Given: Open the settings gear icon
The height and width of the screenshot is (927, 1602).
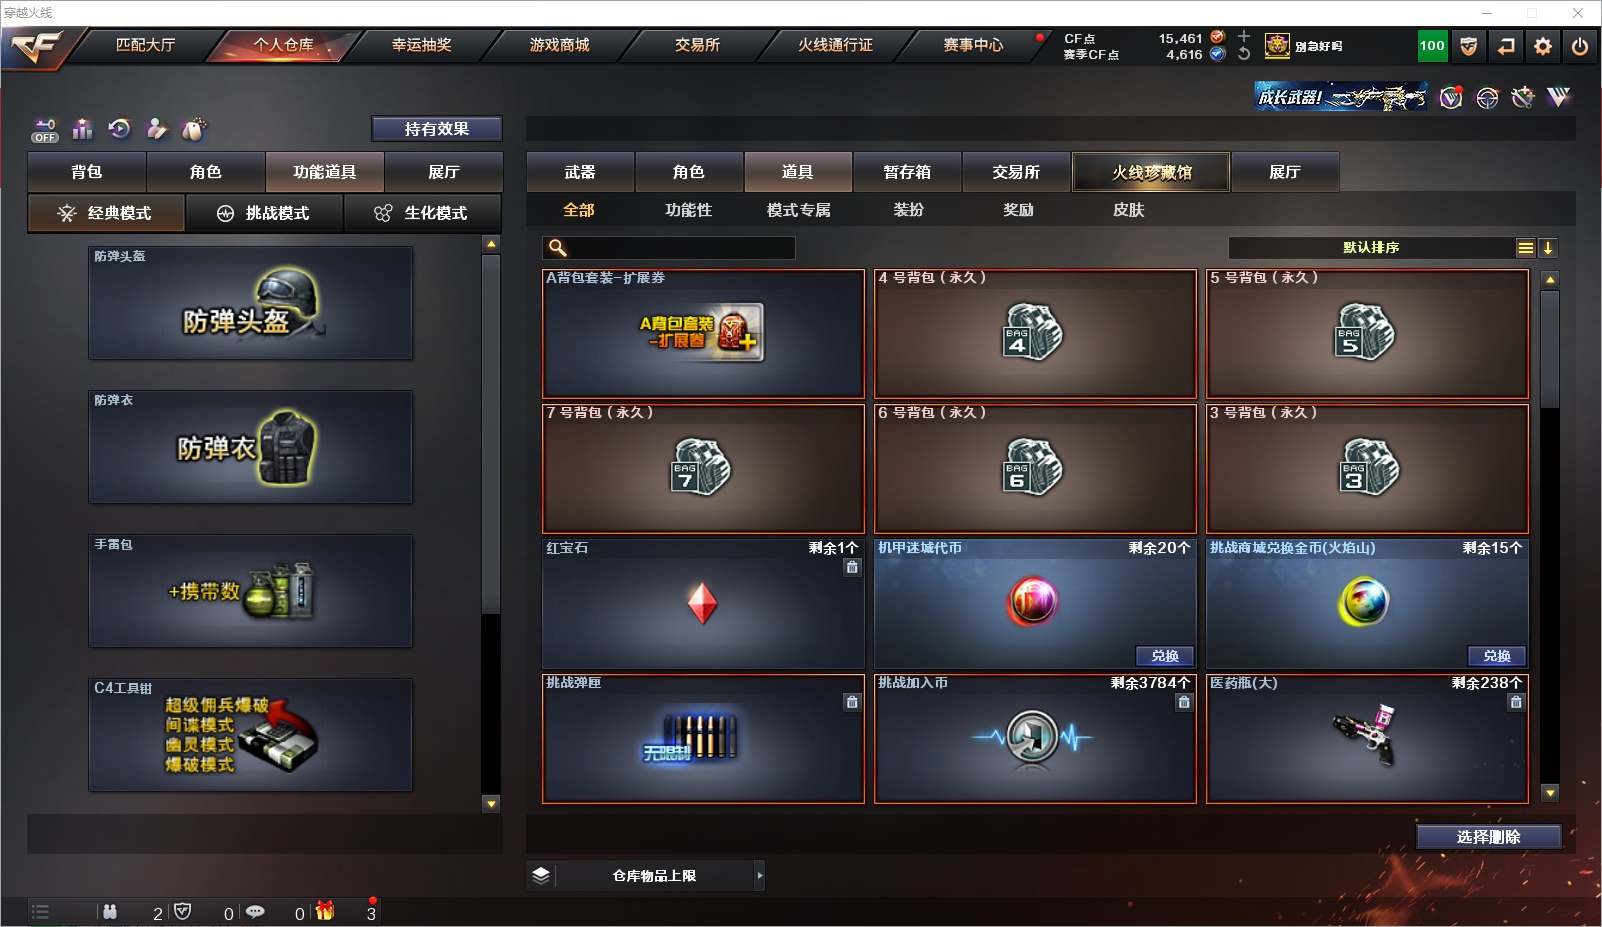Looking at the screenshot, I should [1543, 46].
